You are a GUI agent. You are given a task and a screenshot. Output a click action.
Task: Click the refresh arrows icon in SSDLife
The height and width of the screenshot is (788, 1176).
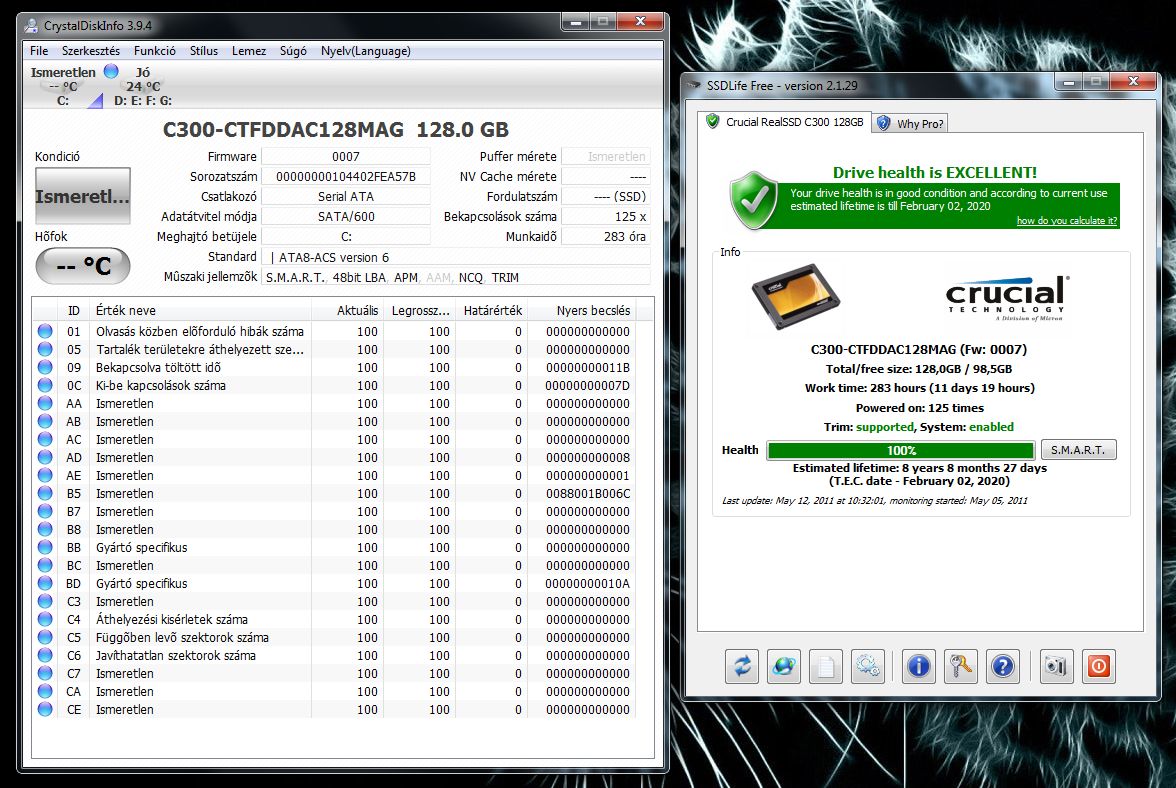click(742, 666)
